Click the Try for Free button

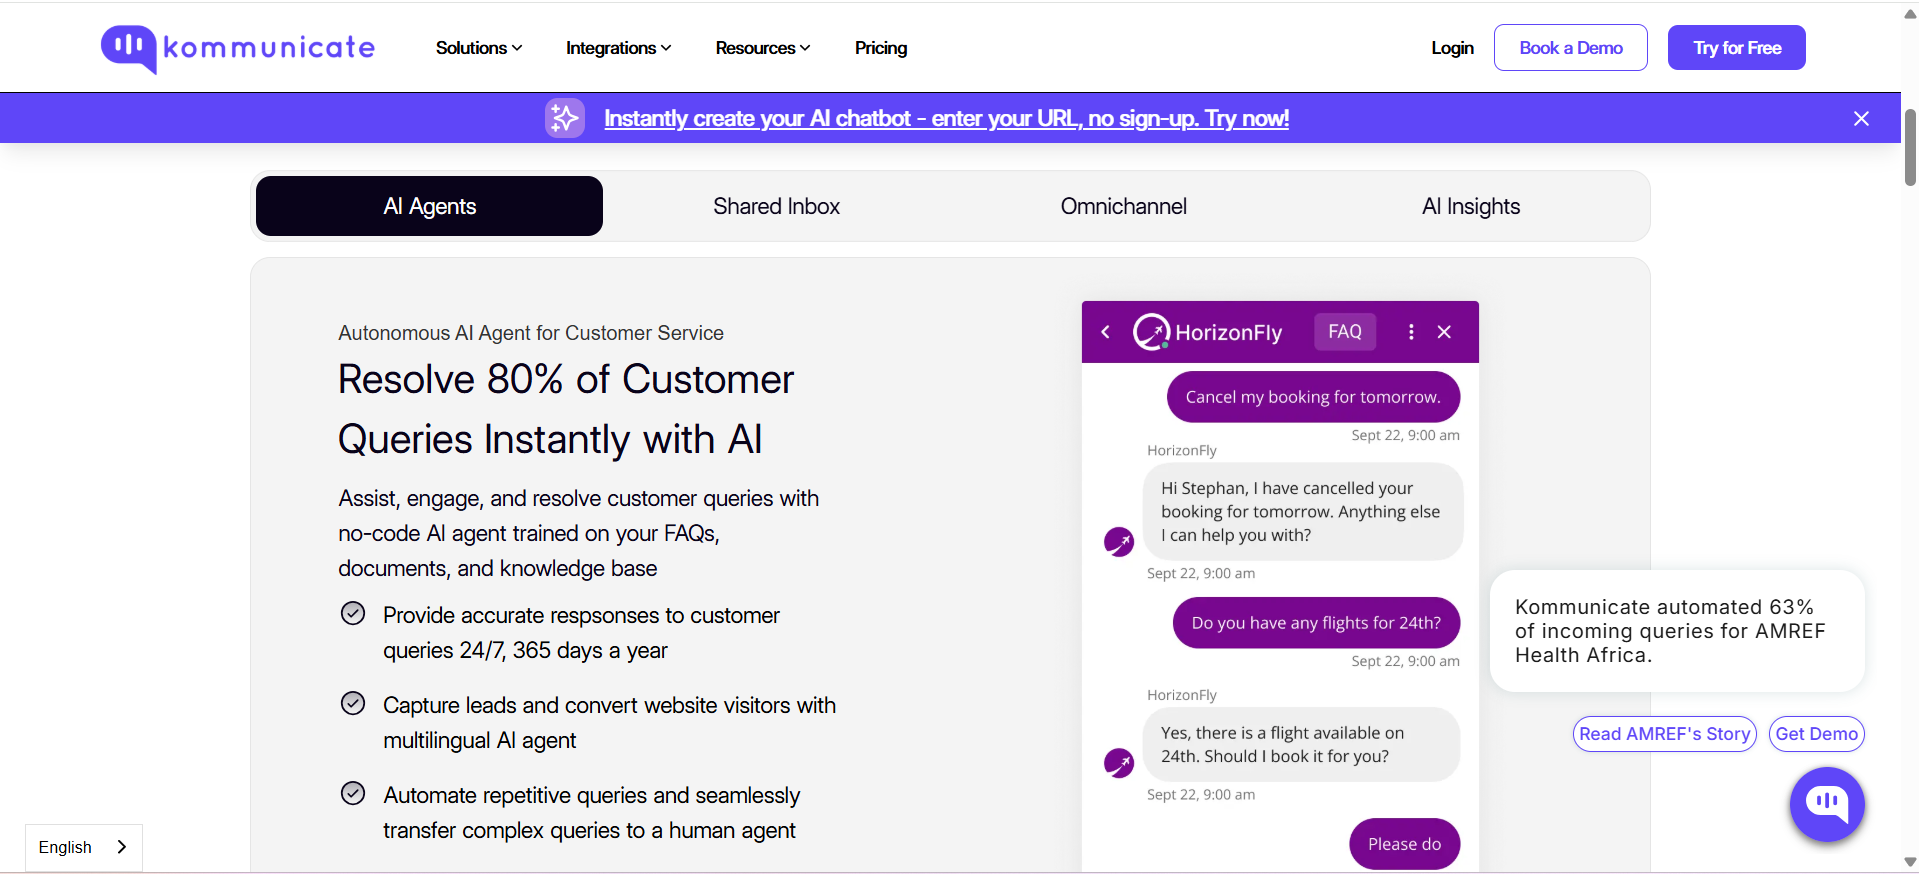[1736, 48]
